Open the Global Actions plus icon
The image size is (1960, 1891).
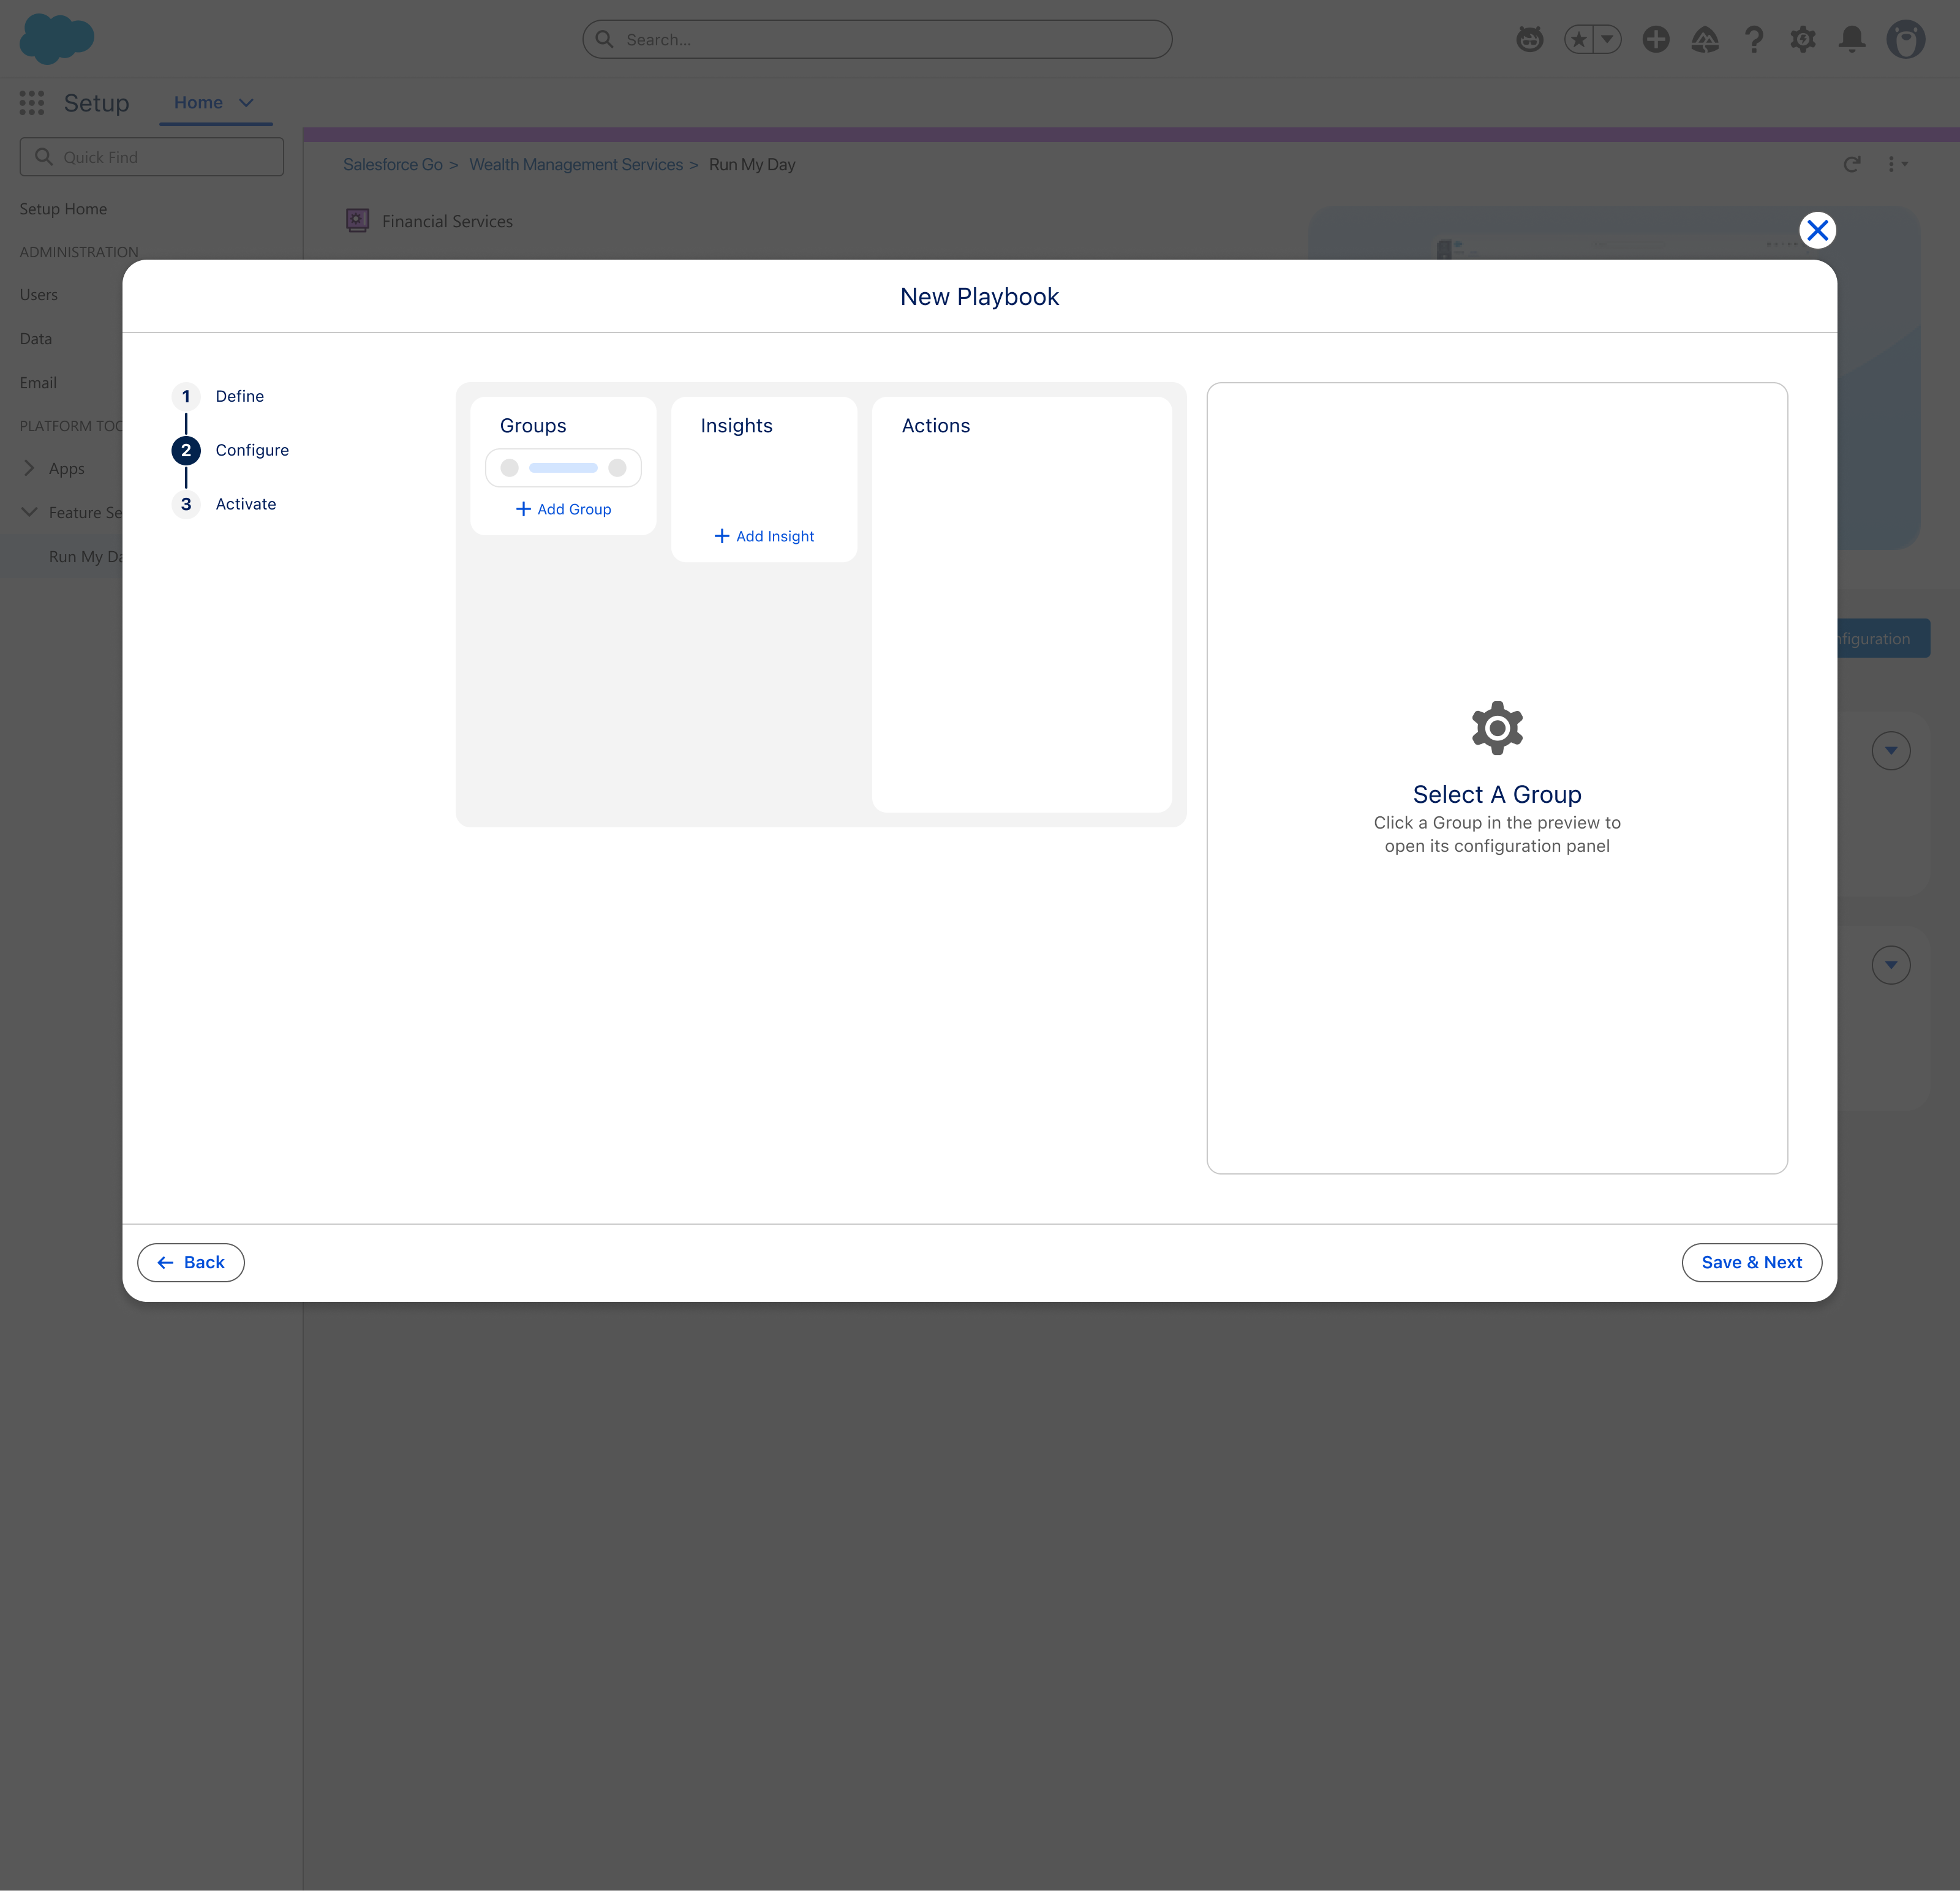(1656, 39)
